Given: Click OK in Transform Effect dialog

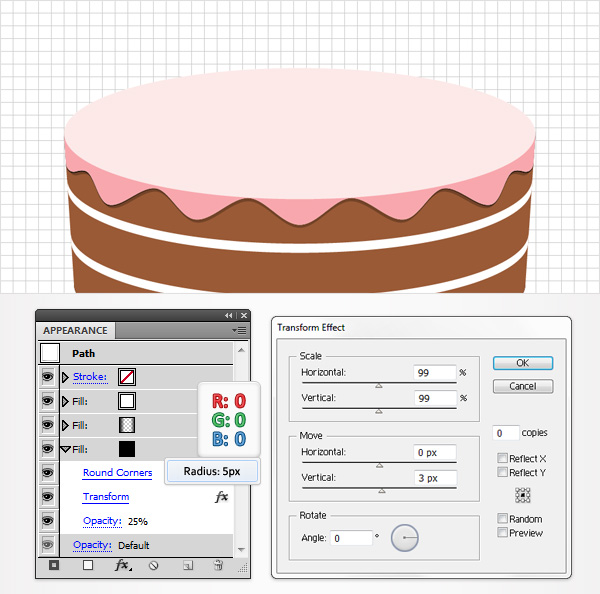Looking at the screenshot, I should [523, 363].
